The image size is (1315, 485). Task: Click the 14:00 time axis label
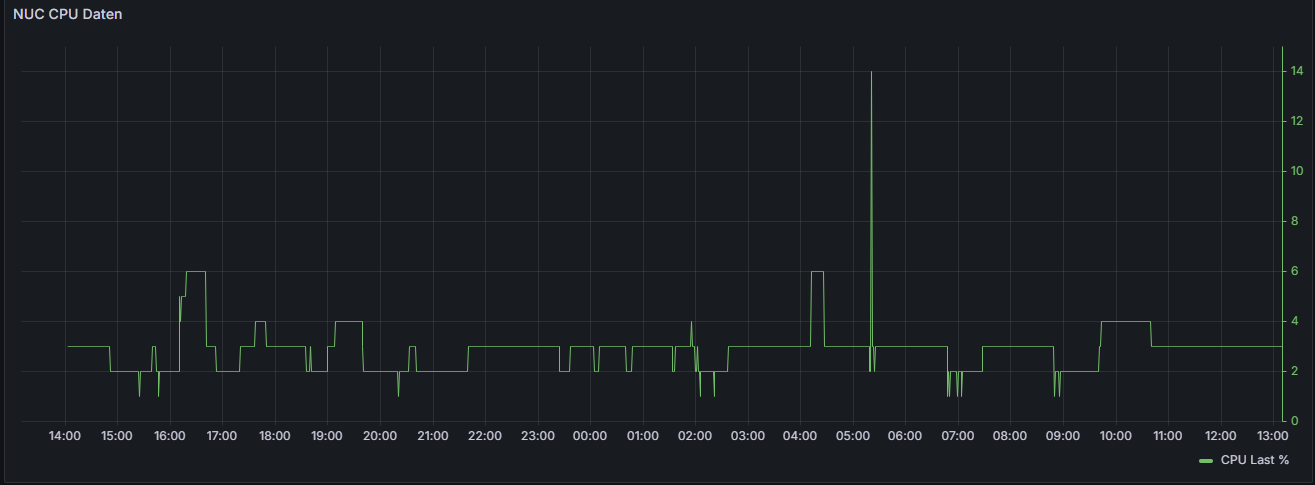point(64,436)
